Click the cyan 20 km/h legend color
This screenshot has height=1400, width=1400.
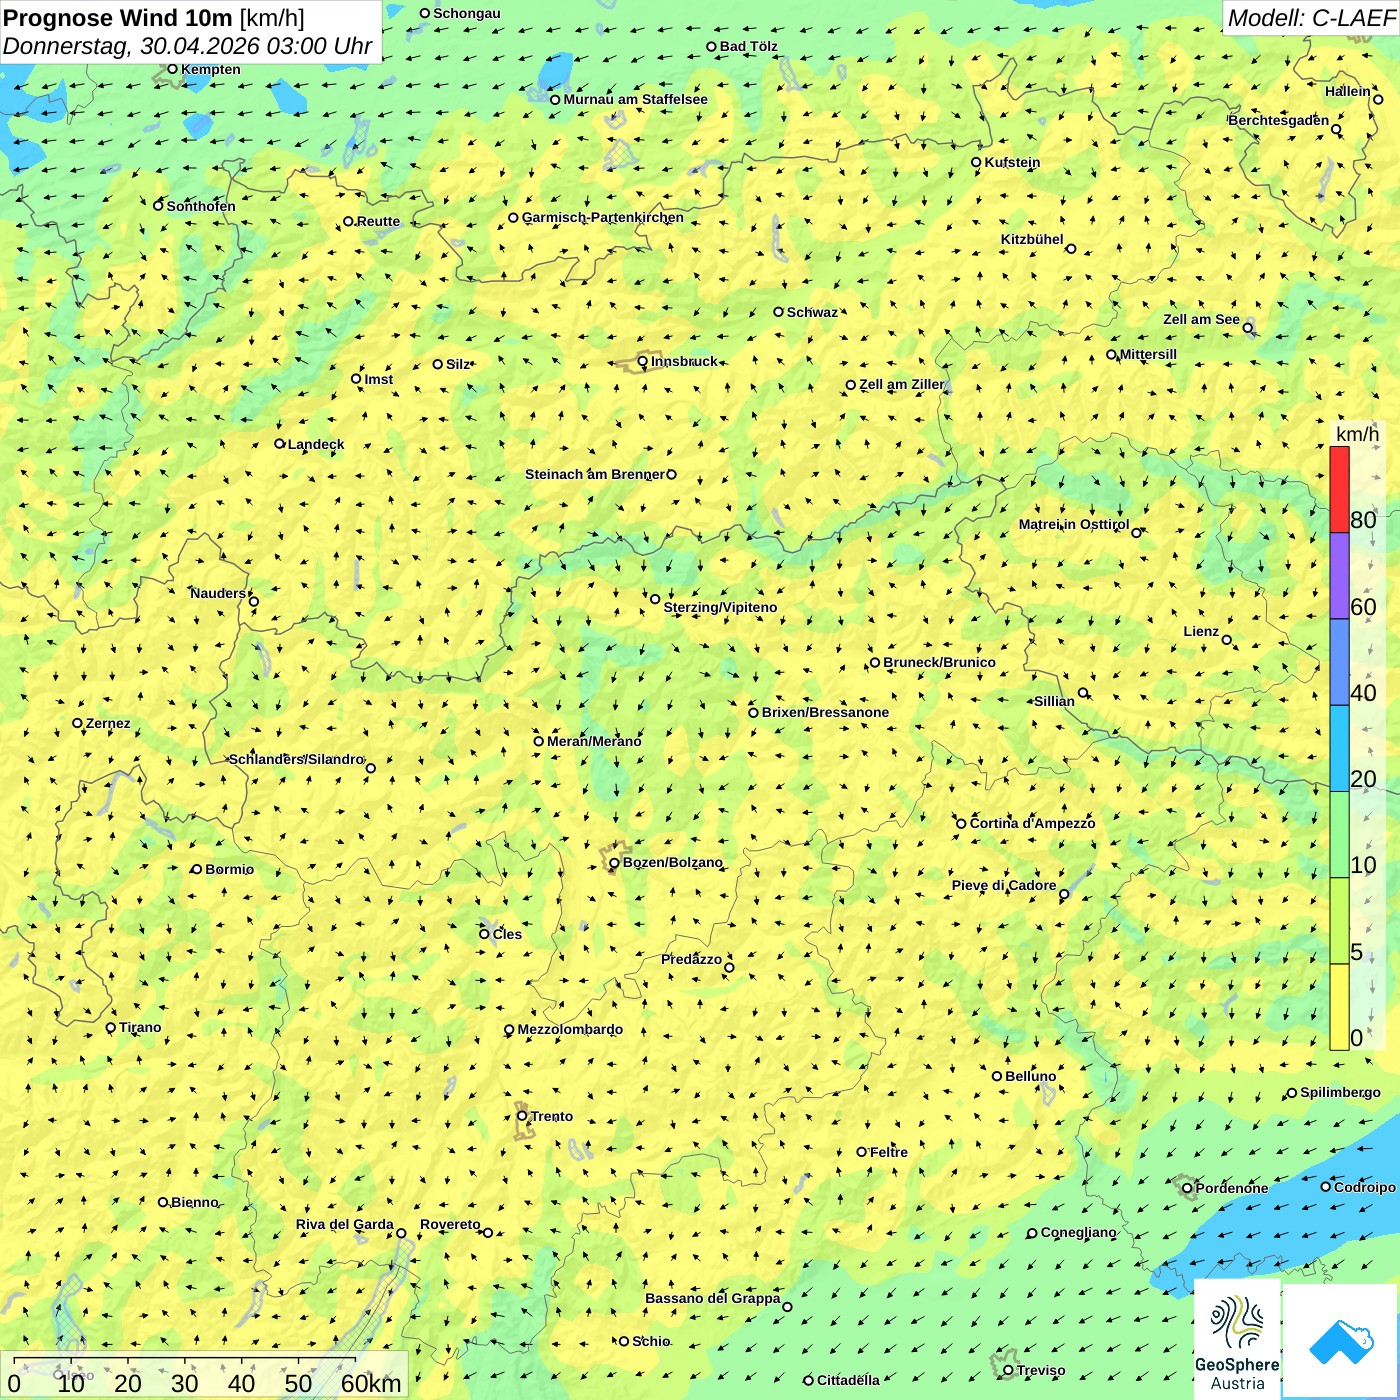[1339, 748]
